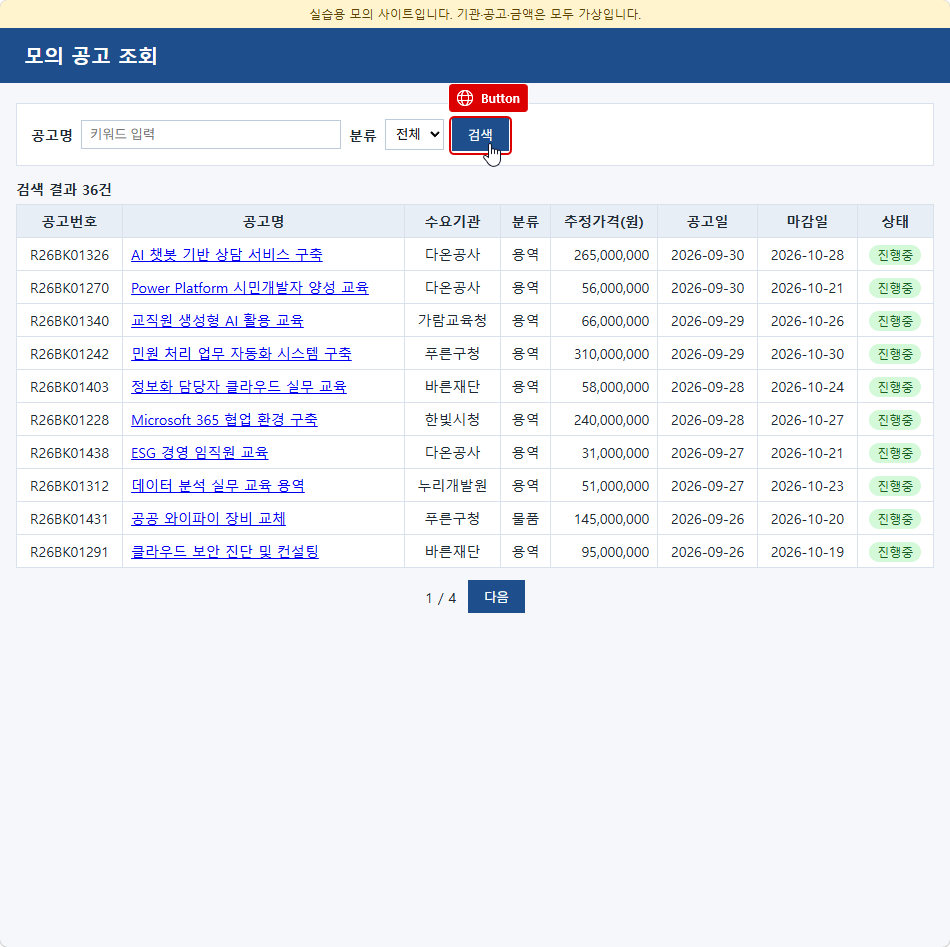Click the 검색 결과 36건 count

[64, 190]
